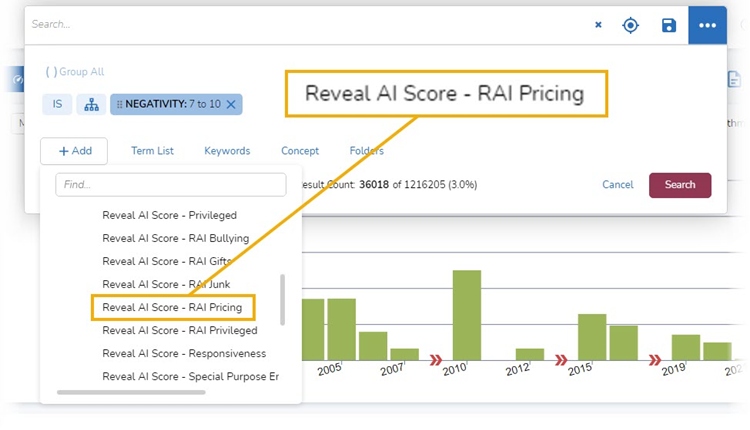Click the document icon behind the dialog

tap(734, 79)
